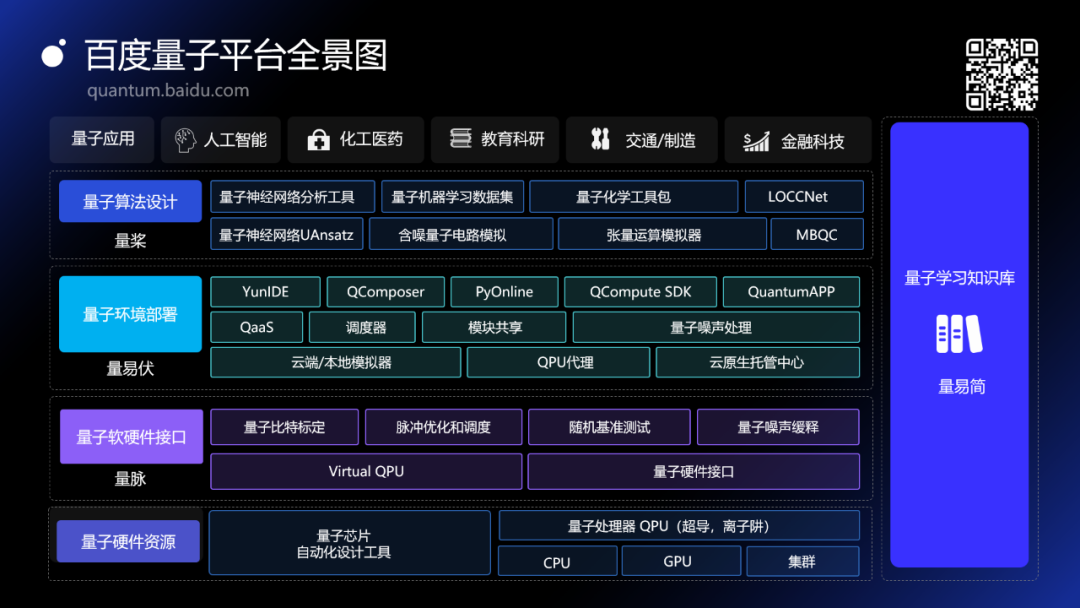Click the 量桨 label

[130, 241]
